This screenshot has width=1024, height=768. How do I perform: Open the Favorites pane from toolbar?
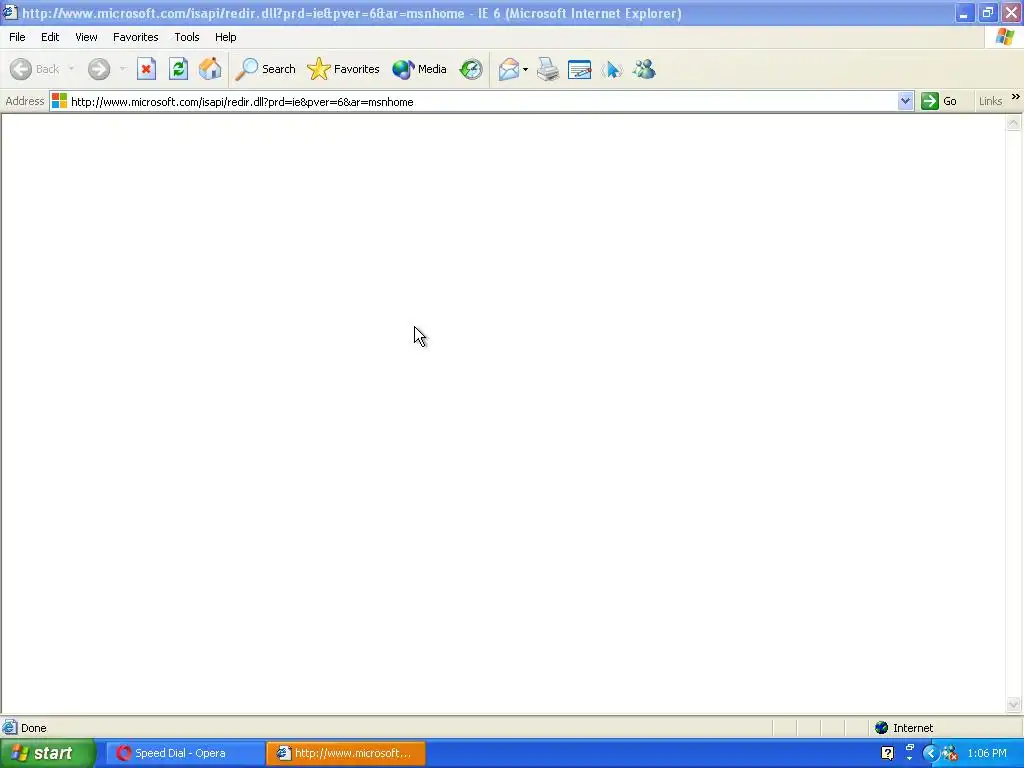pyautogui.click(x=343, y=69)
